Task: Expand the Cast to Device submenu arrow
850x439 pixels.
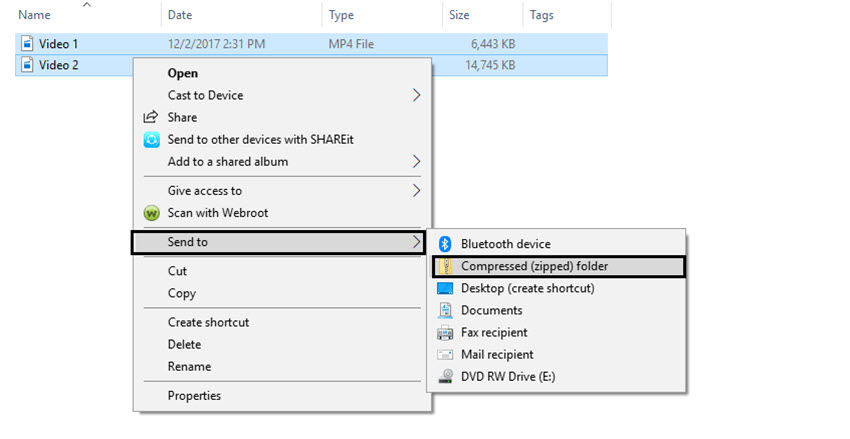Action: point(416,95)
